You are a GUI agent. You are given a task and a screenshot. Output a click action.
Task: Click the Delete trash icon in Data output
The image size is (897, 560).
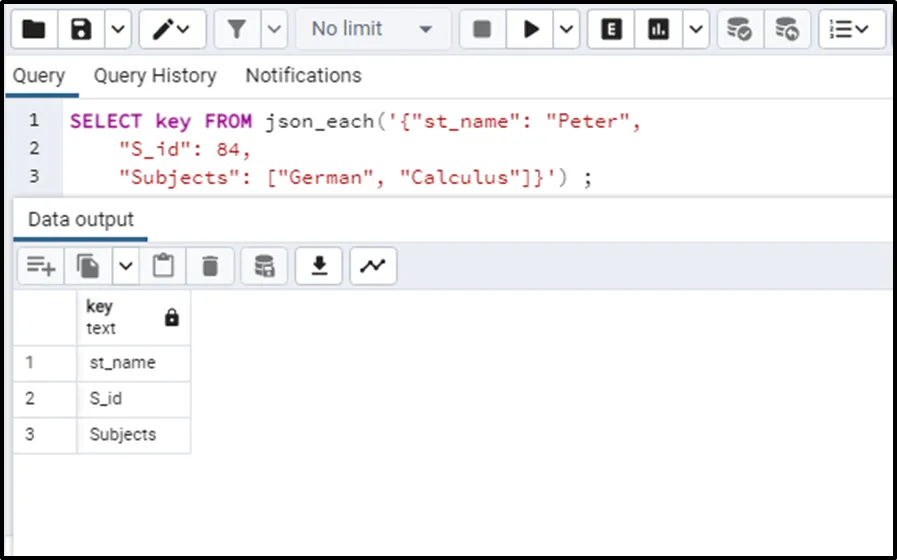point(210,266)
